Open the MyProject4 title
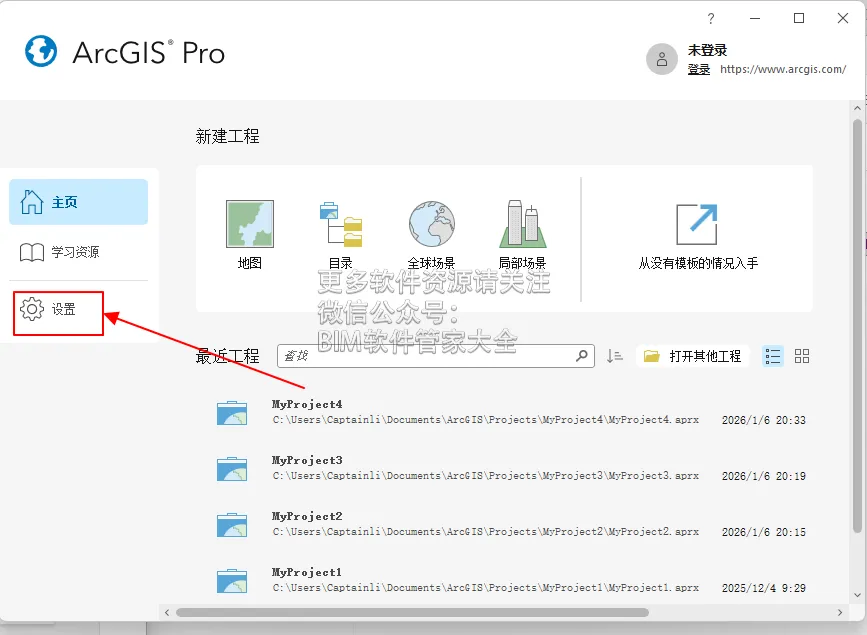The width and height of the screenshot is (867, 635). pos(307,404)
